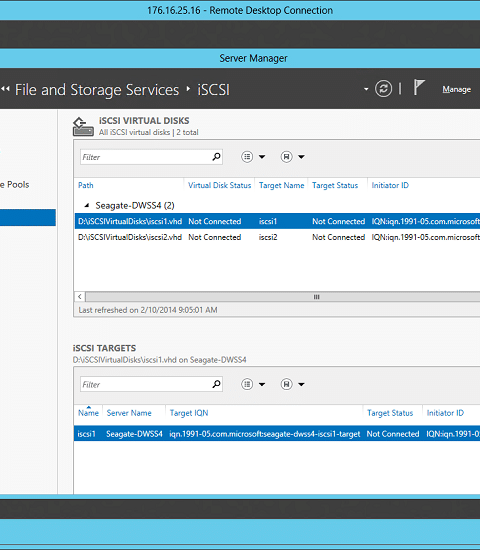Select the Pools sidebar item
Viewport: 480px width, 550px height.
[15, 185]
